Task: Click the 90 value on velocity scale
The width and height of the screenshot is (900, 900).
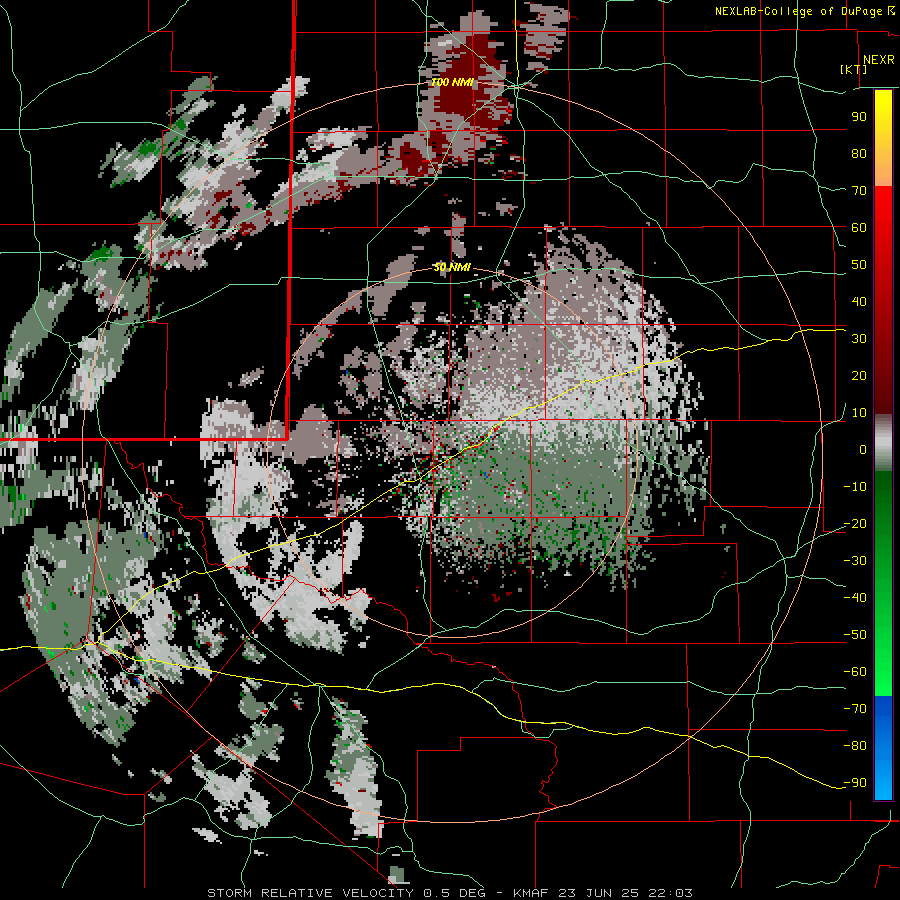Action: (859, 117)
